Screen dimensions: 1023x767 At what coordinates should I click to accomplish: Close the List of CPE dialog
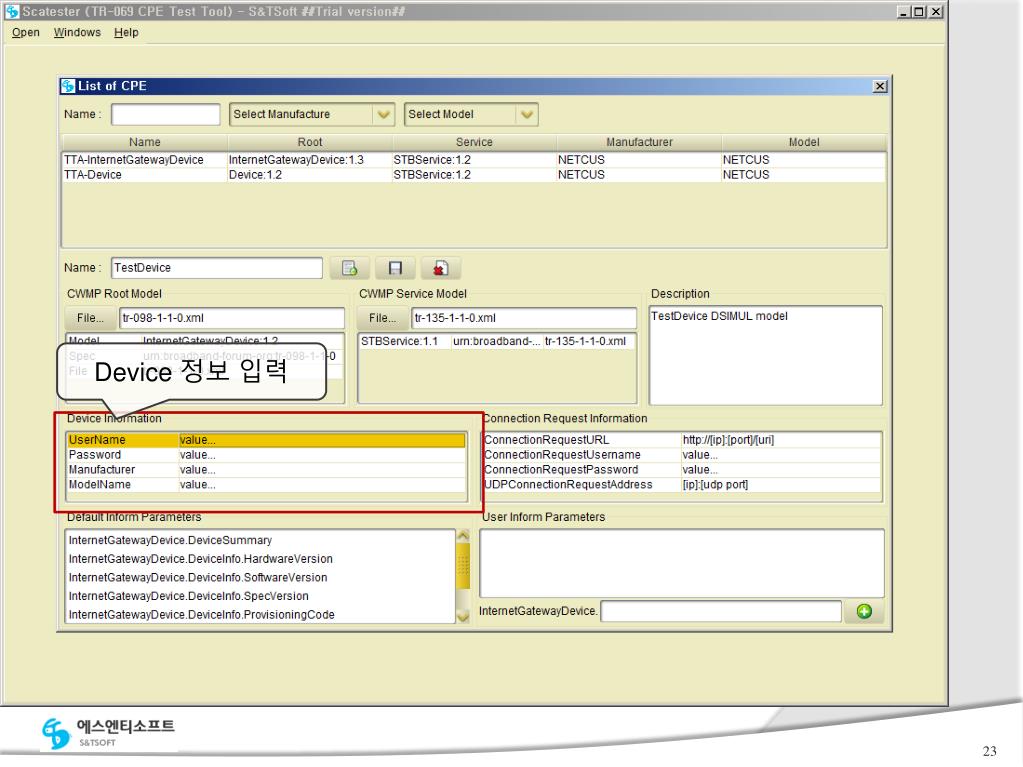(x=879, y=86)
